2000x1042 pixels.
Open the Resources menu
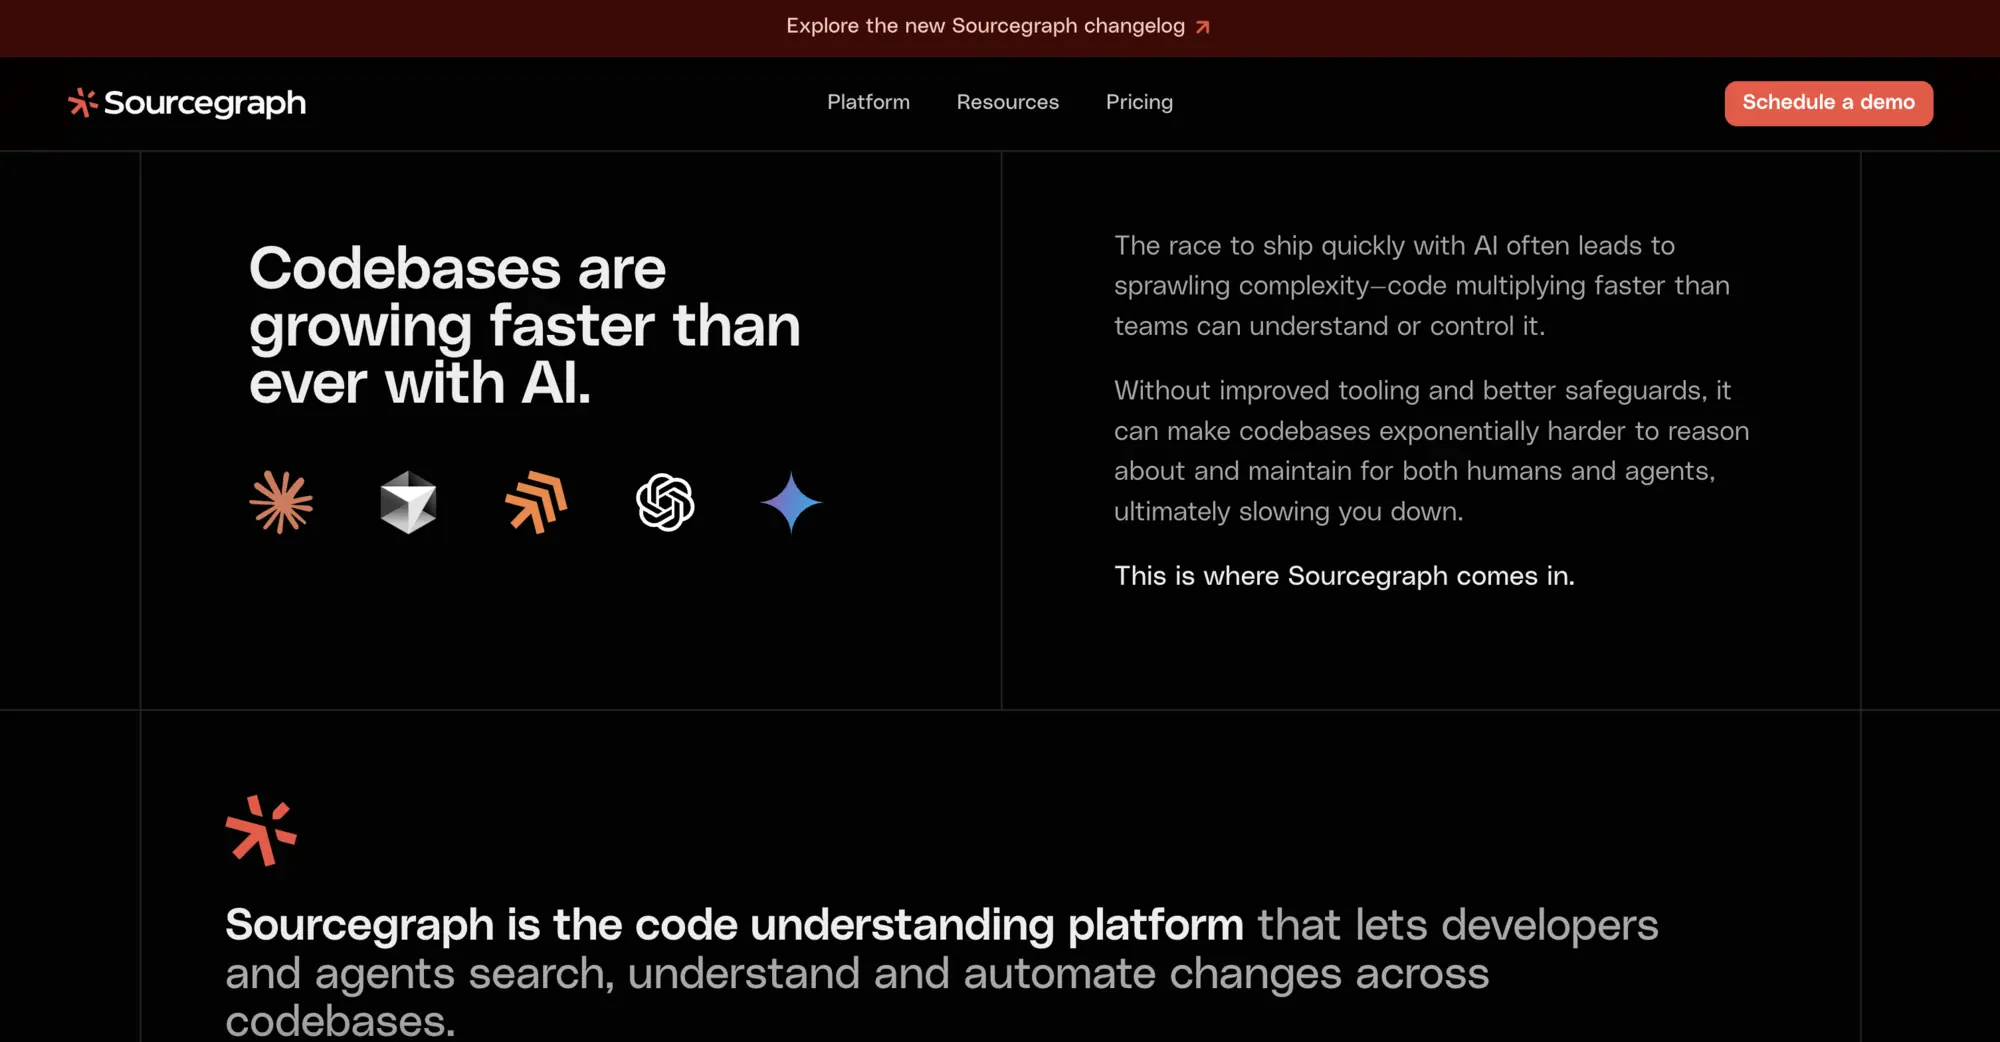tap(1007, 102)
